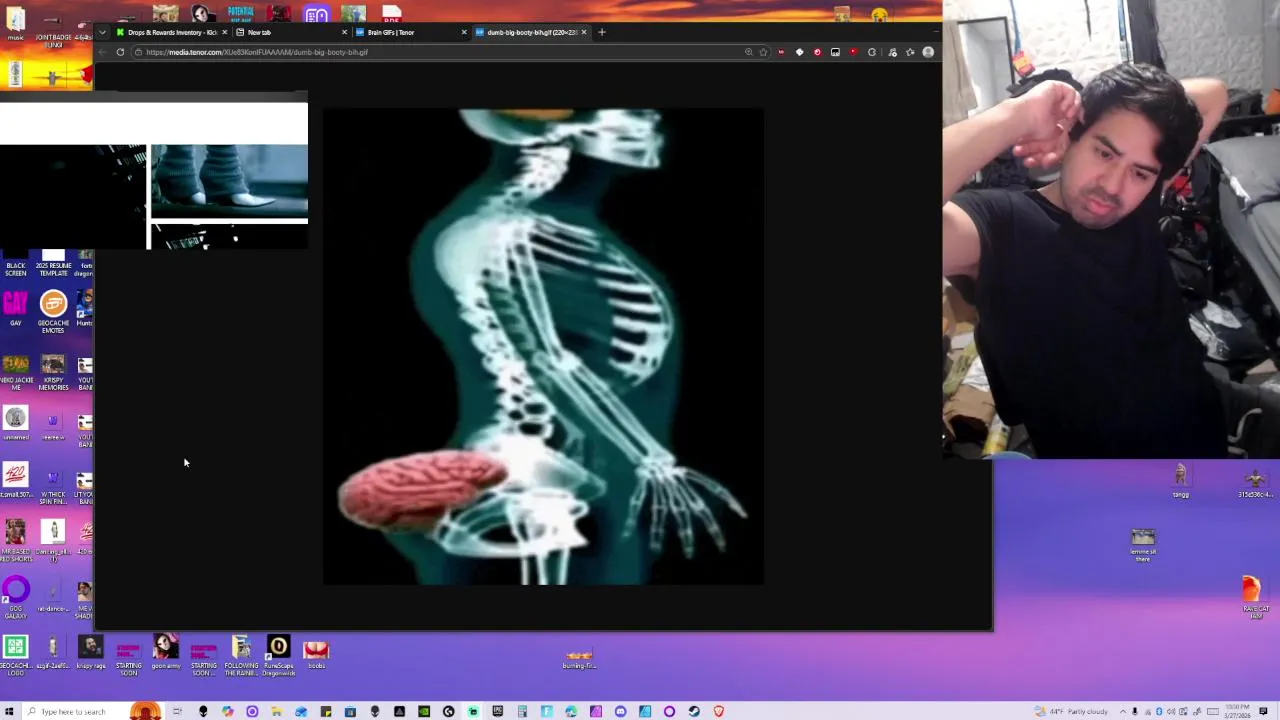1280x720 pixels.
Task: Open Task View on taskbar
Action: pos(177,711)
